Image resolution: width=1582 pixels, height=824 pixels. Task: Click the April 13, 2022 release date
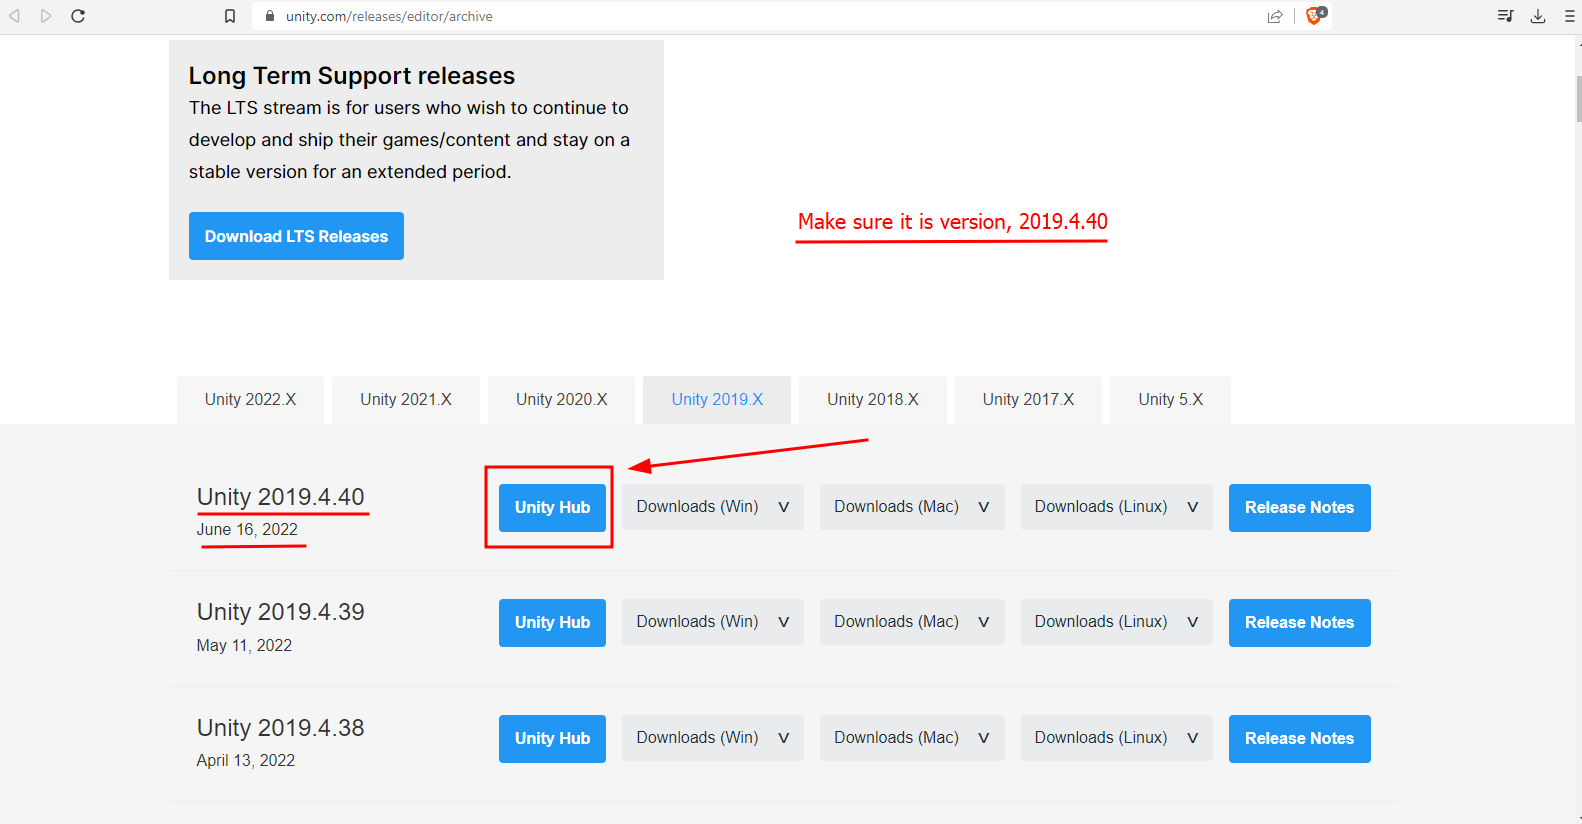[x=246, y=761]
